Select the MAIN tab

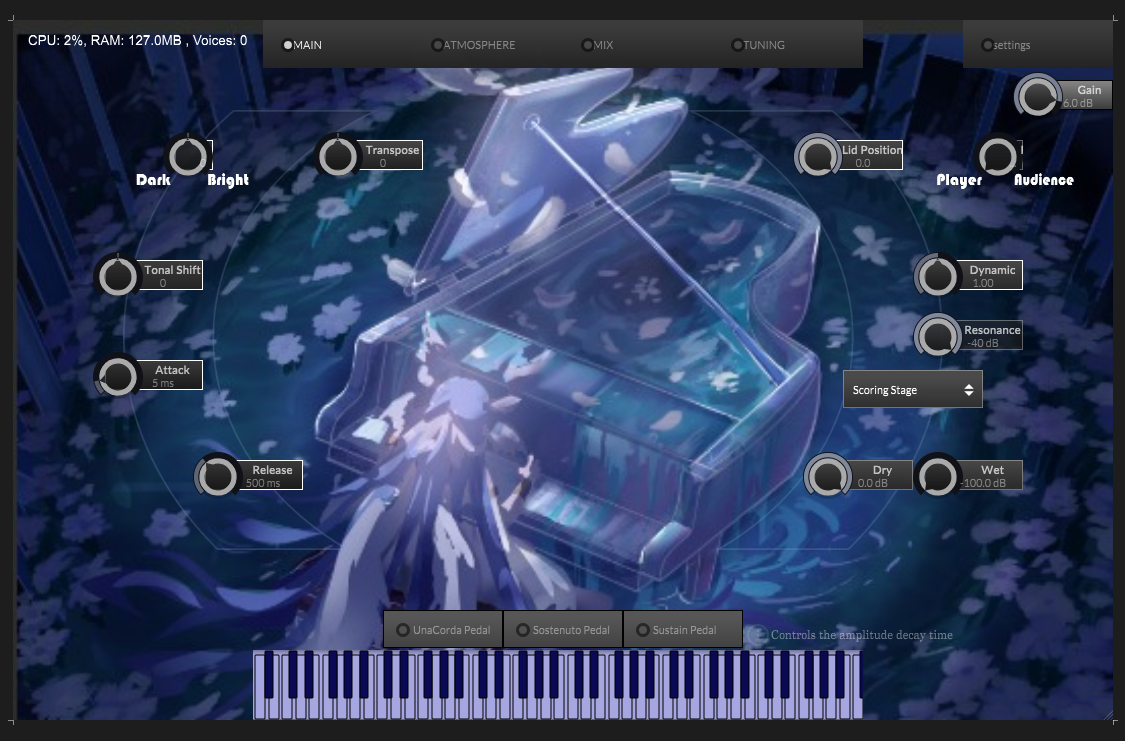[x=303, y=45]
